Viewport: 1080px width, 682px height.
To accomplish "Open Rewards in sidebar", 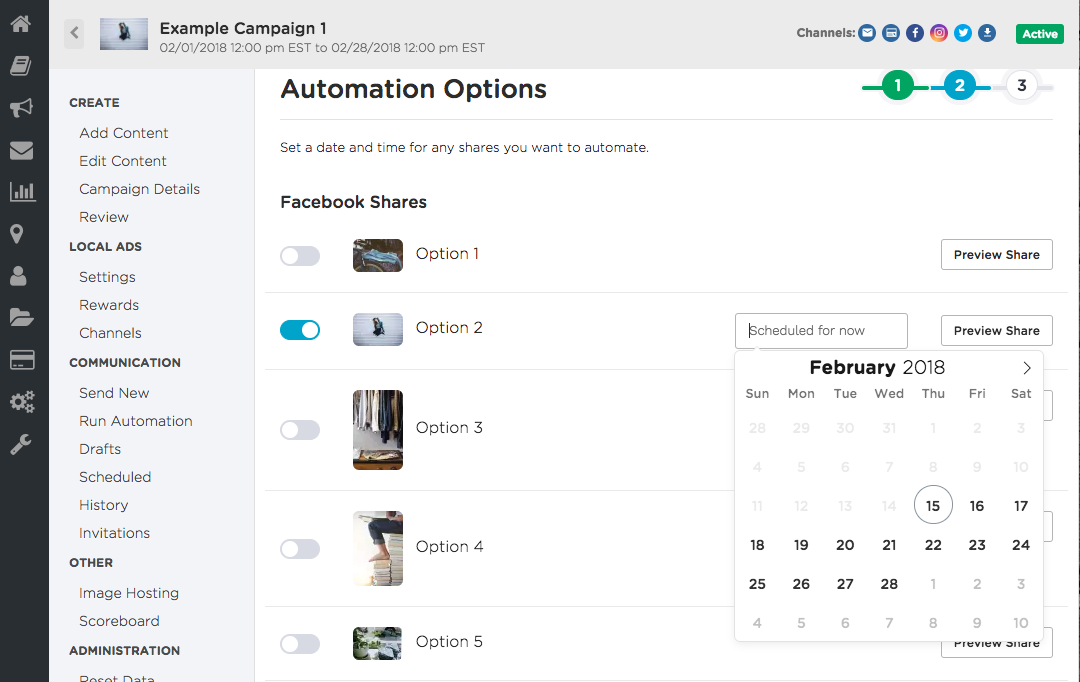I will point(109,305).
